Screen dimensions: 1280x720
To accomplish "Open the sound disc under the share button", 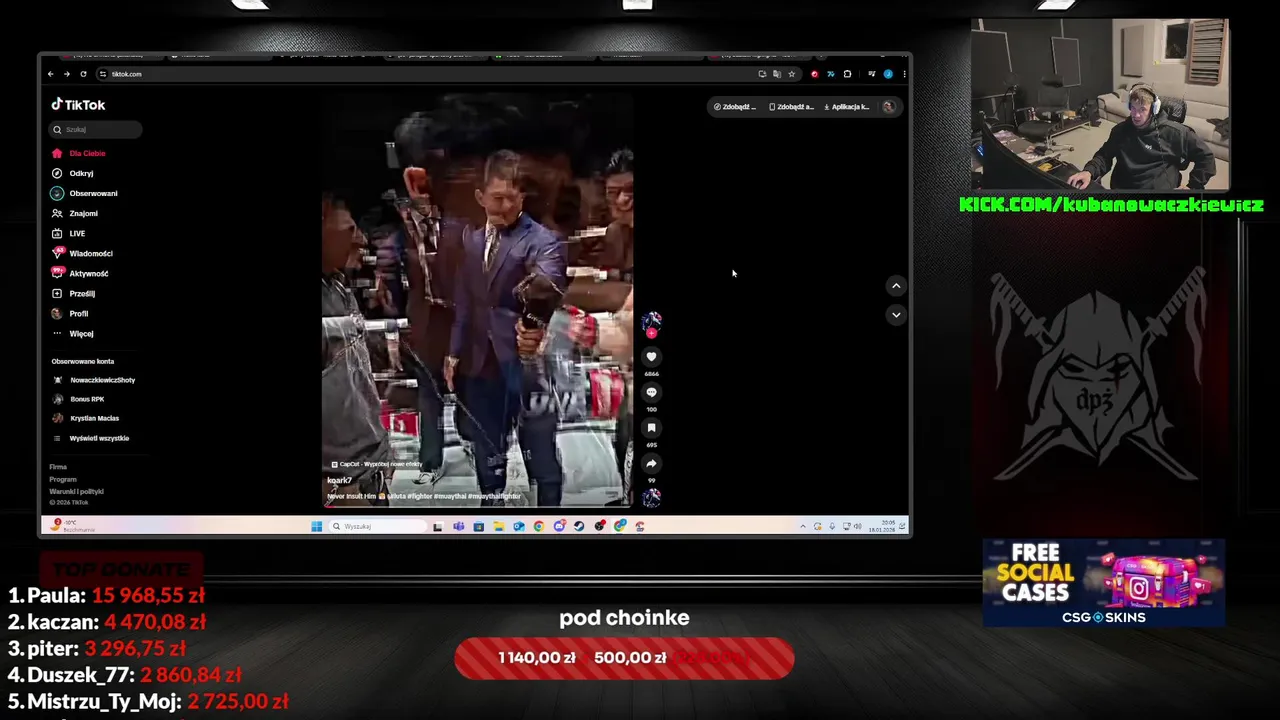I will coord(651,497).
